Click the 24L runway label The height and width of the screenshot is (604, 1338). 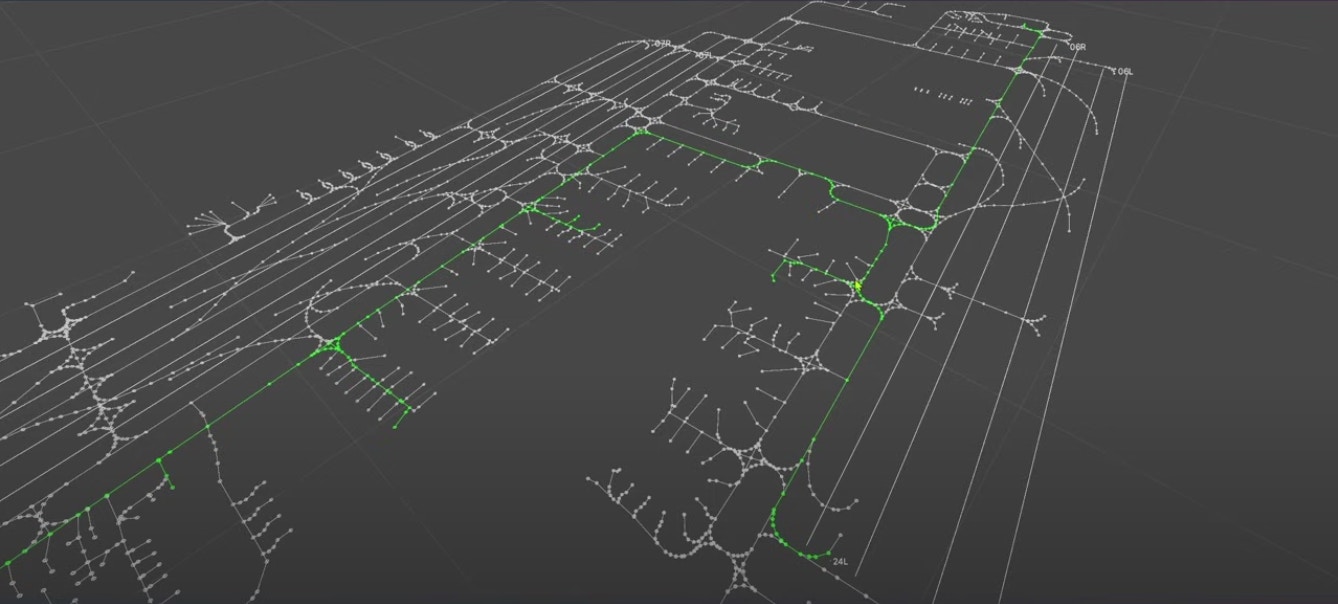[x=840, y=562]
